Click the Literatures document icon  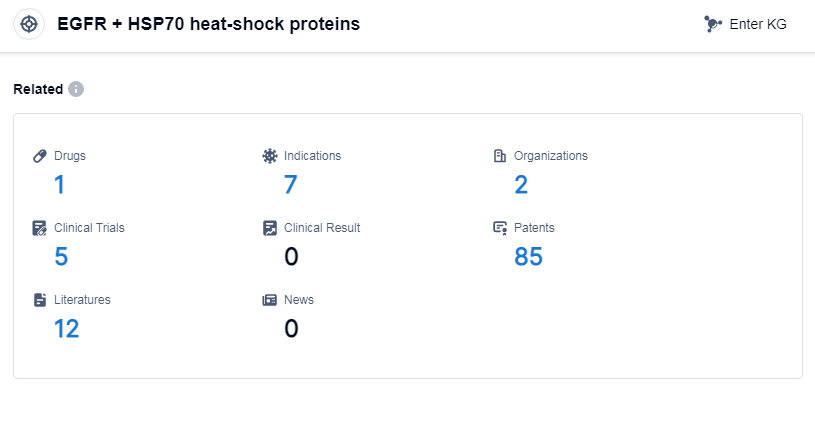pyautogui.click(x=40, y=300)
